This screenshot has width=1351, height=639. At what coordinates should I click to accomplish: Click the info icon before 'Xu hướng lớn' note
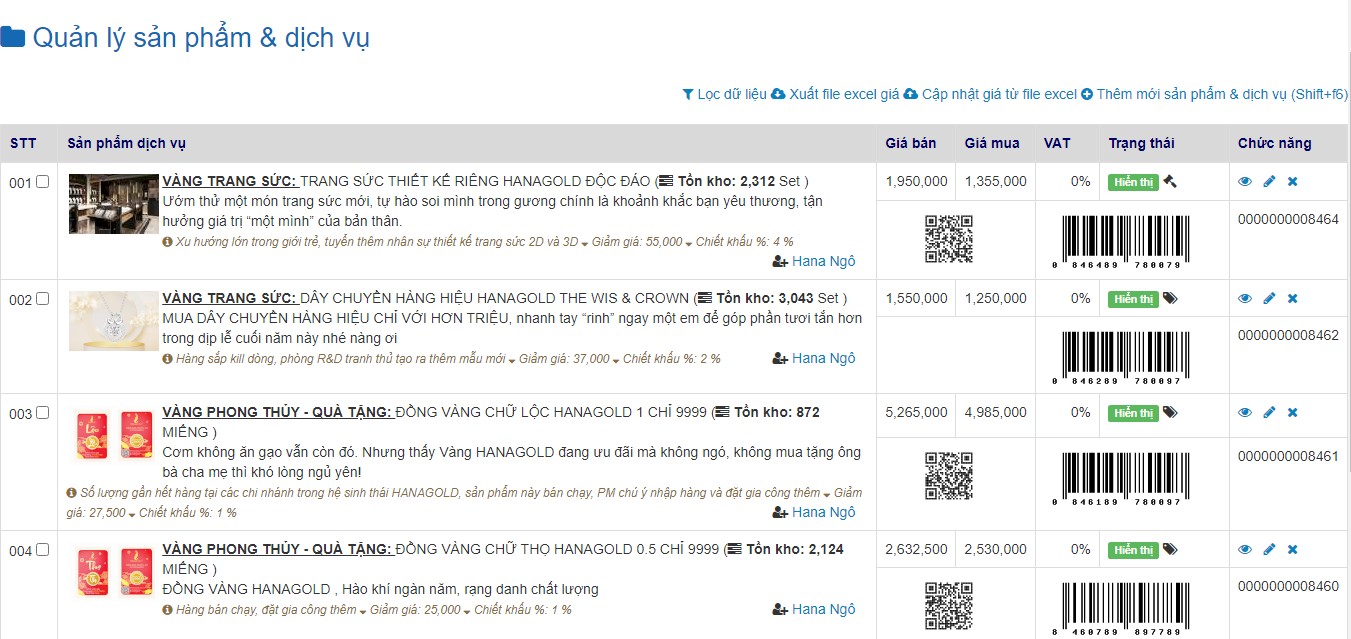click(x=167, y=242)
